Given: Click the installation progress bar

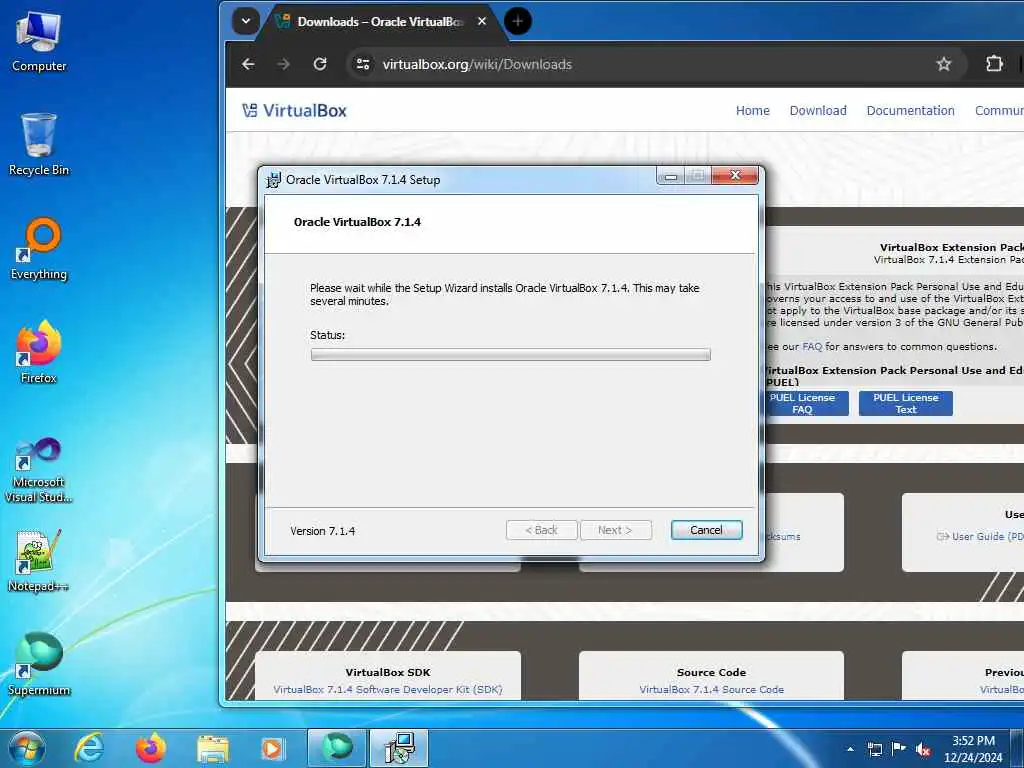Looking at the screenshot, I should (511, 355).
